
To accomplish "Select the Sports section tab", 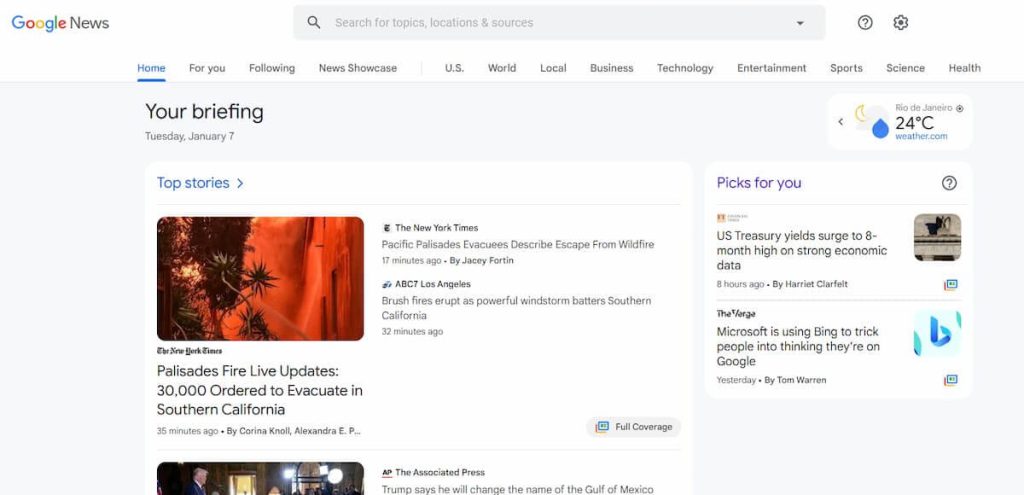I will pos(846,68).
